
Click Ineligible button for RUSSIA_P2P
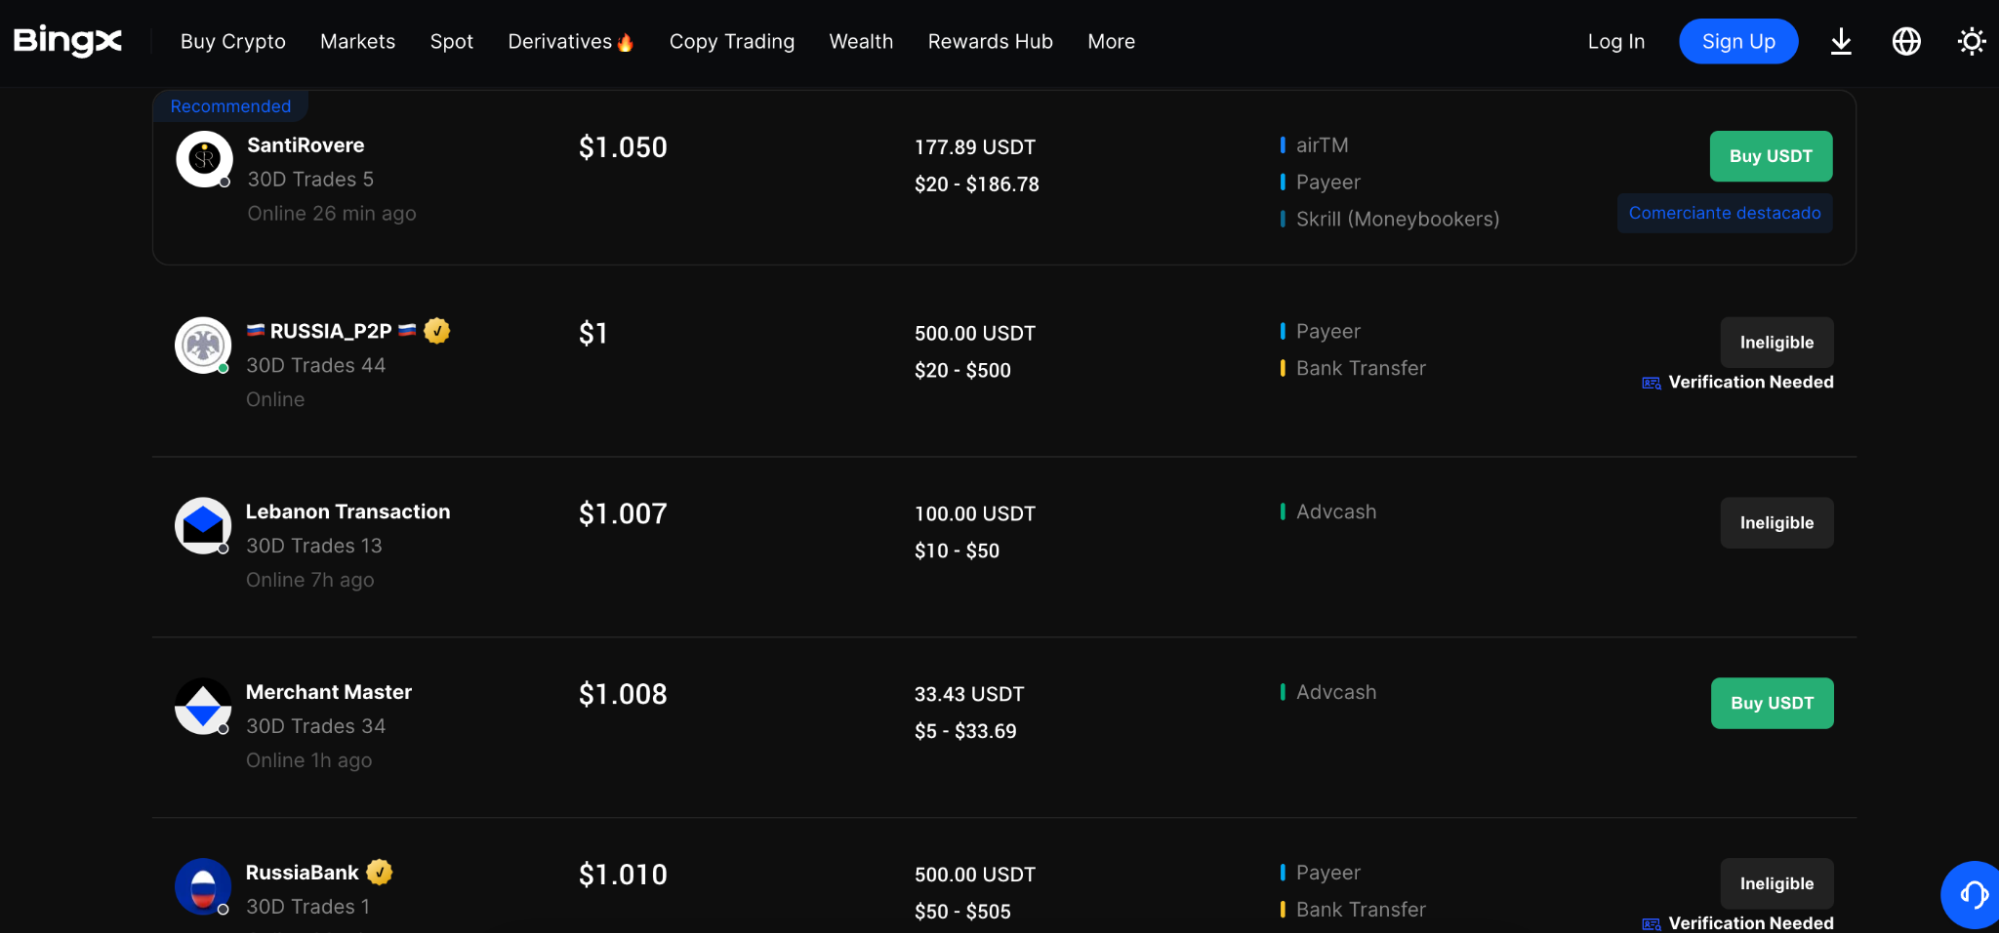1776,342
